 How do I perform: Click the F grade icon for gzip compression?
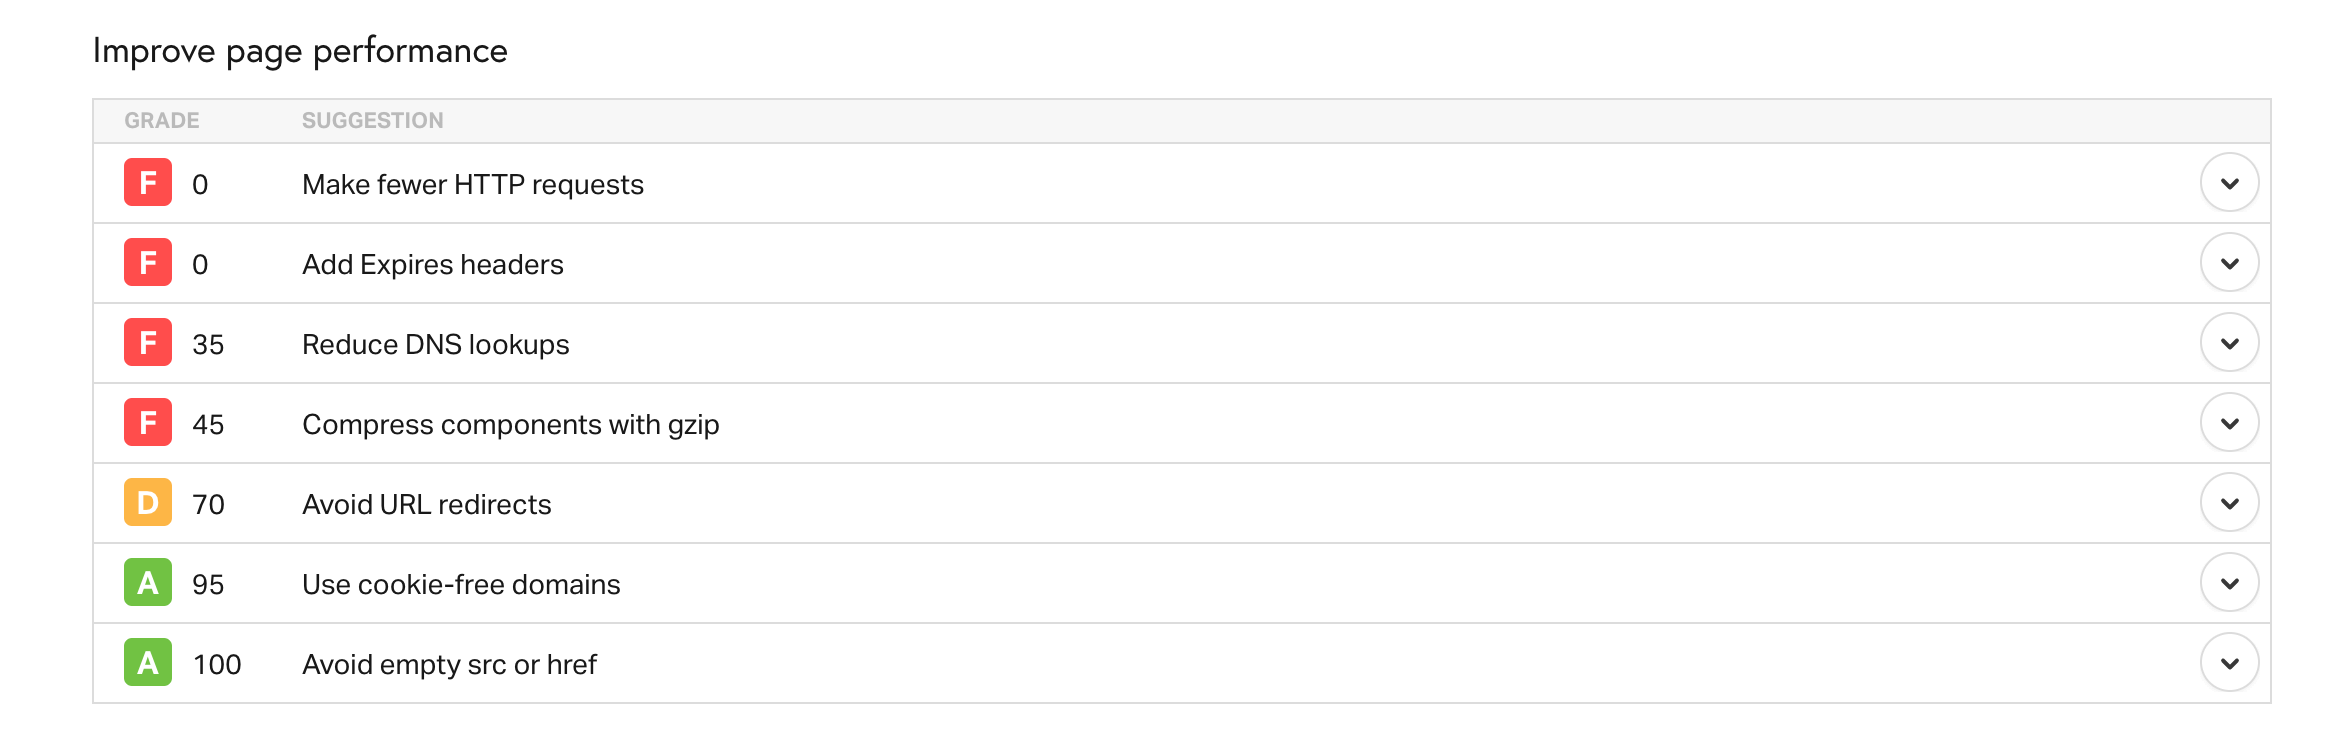148,423
